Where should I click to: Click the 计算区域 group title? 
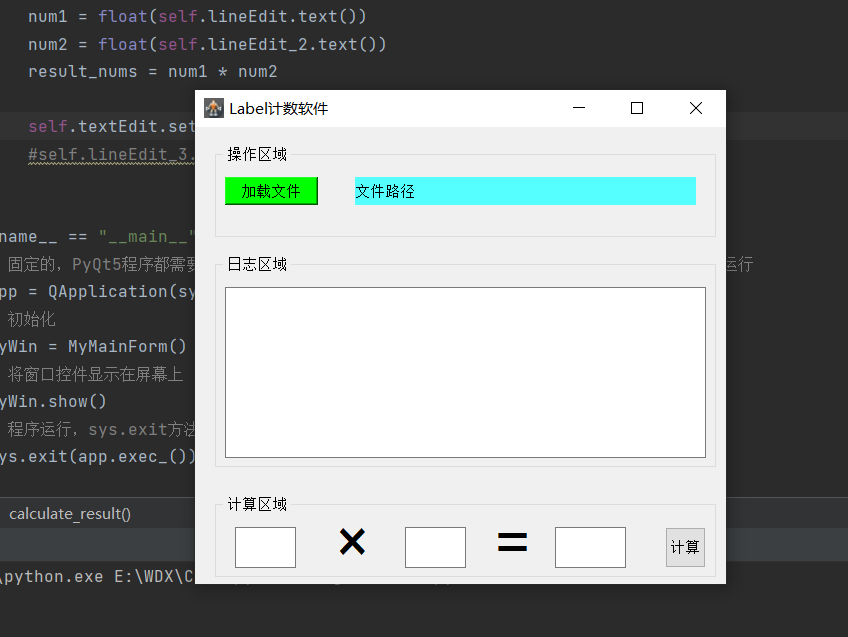257,505
